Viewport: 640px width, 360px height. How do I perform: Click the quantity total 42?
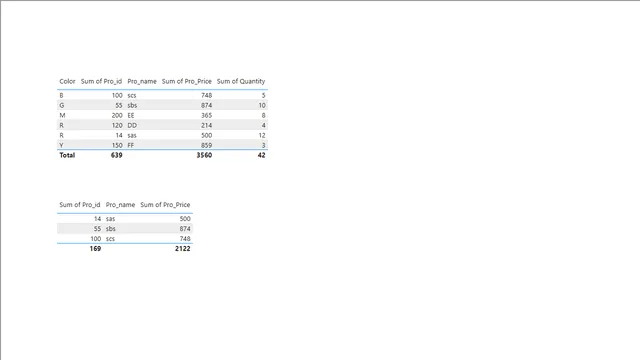point(261,155)
